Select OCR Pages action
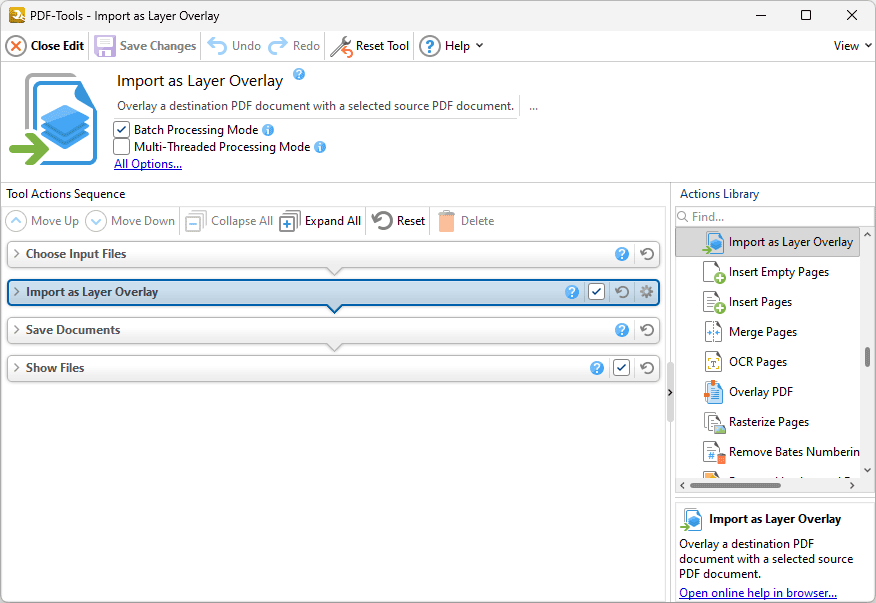 (x=768, y=362)
